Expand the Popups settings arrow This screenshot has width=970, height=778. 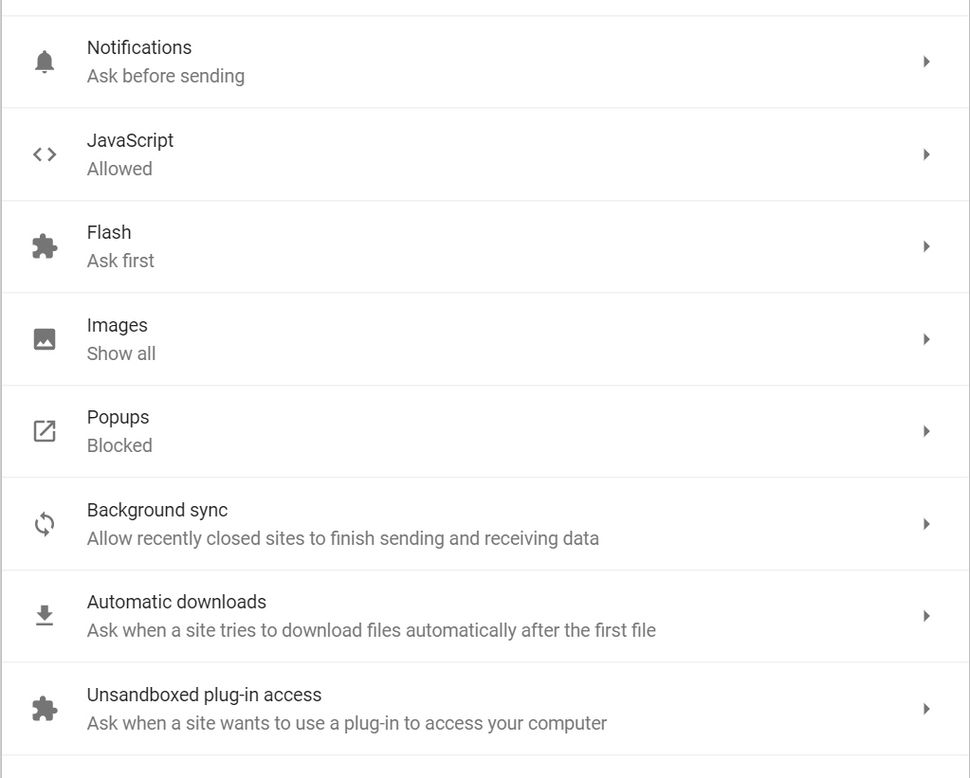click(925, 431)
